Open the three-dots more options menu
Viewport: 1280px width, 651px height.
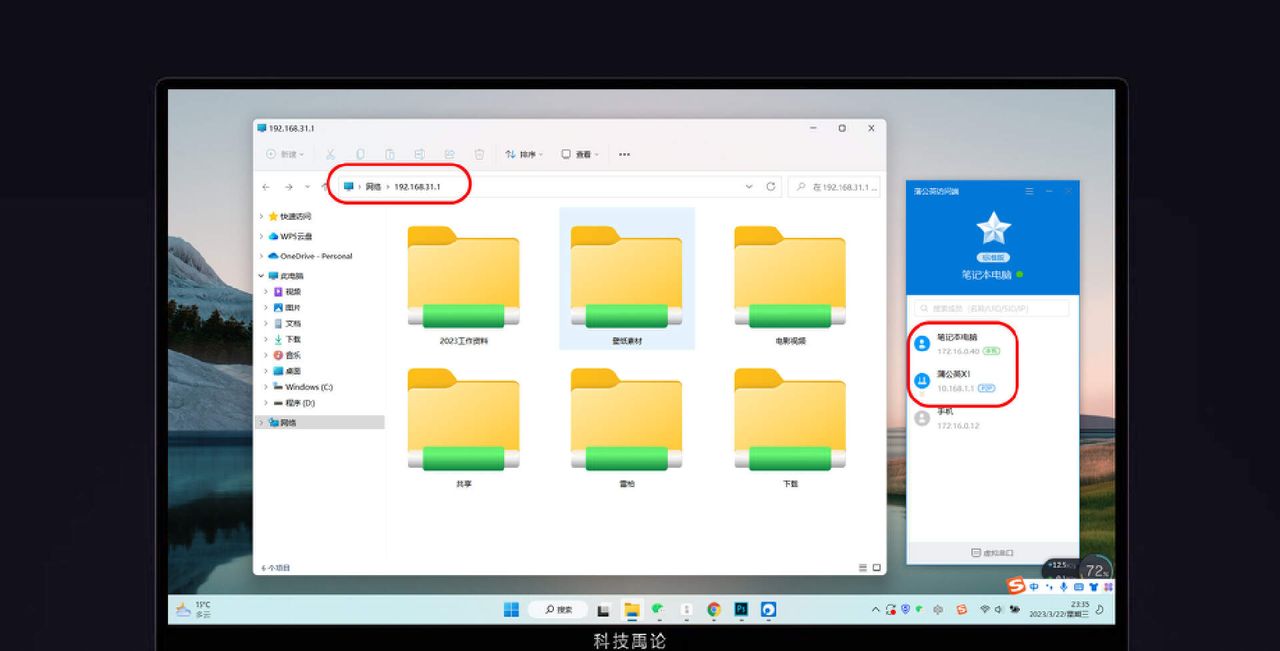[x=624, y=154]
